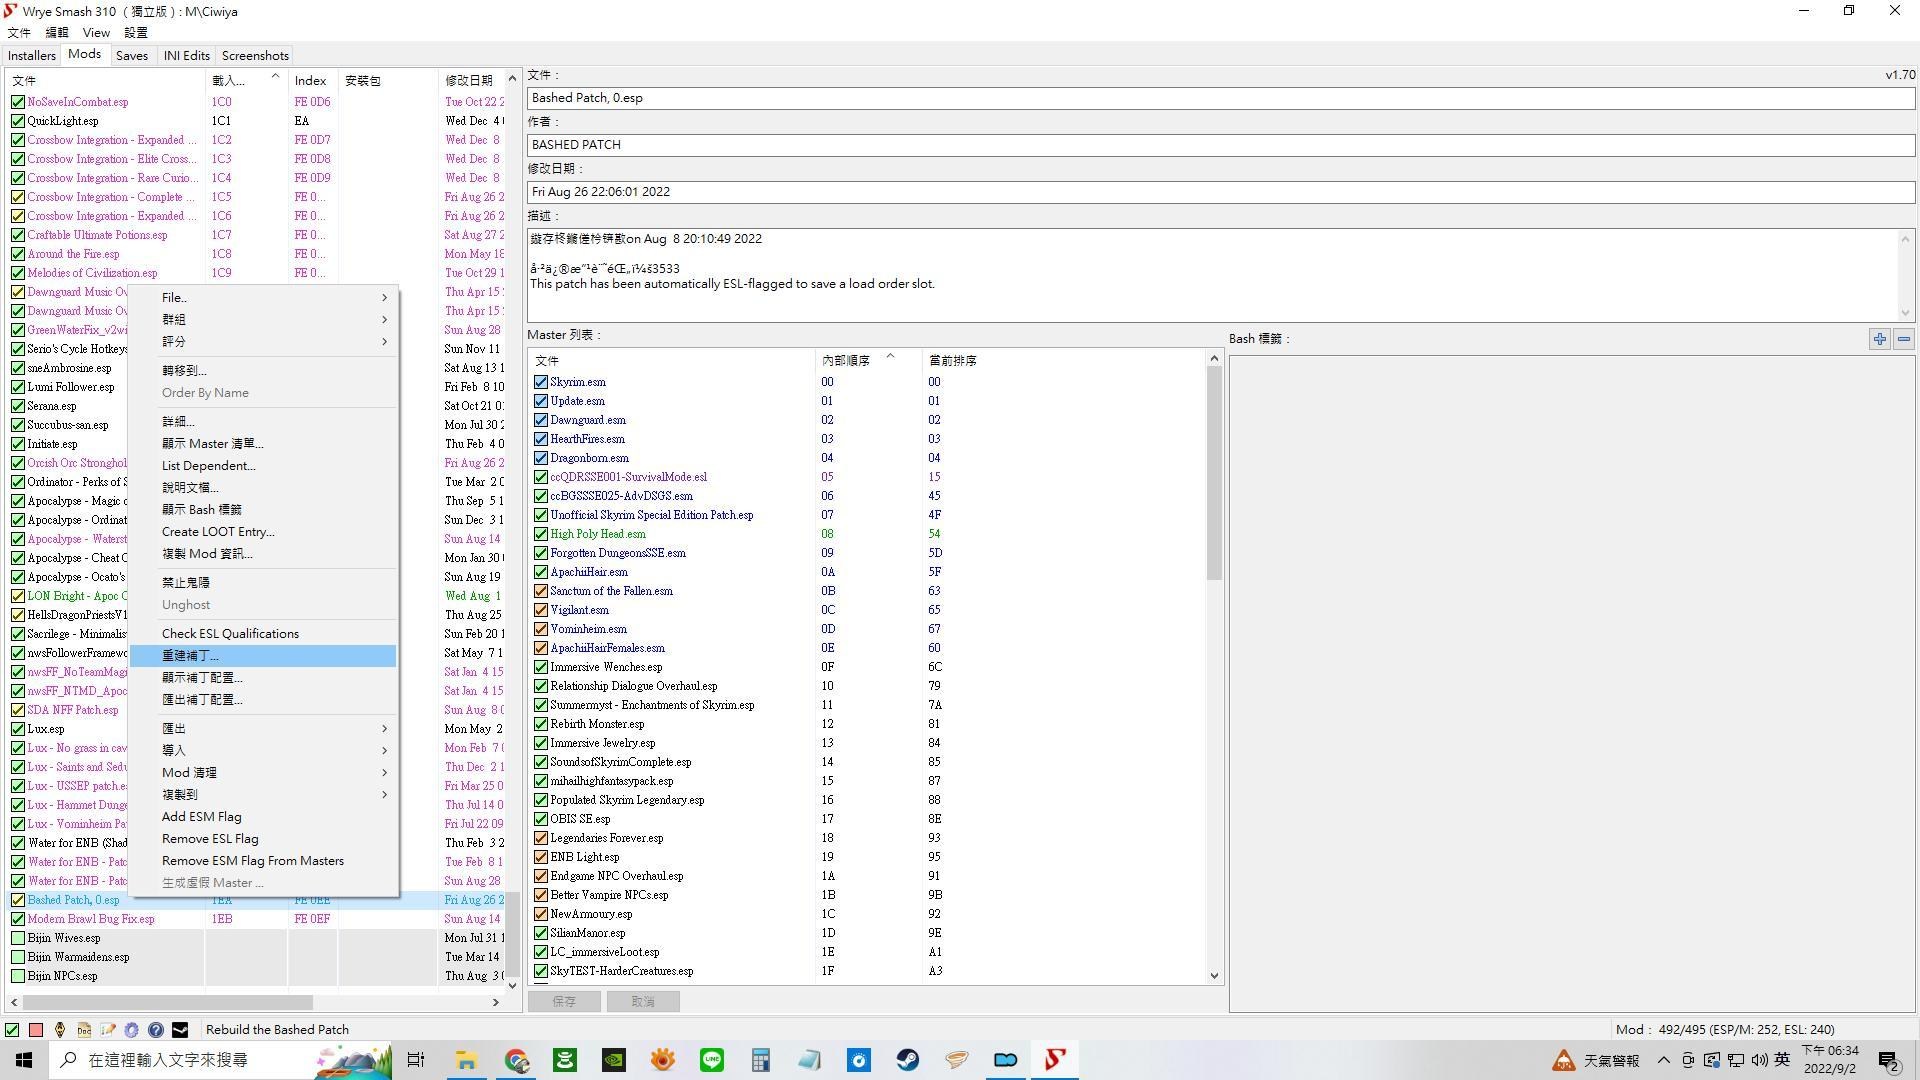Click the volume icon in the system tray
The image size is (1920, 1080).
tap(1759, 1060)
